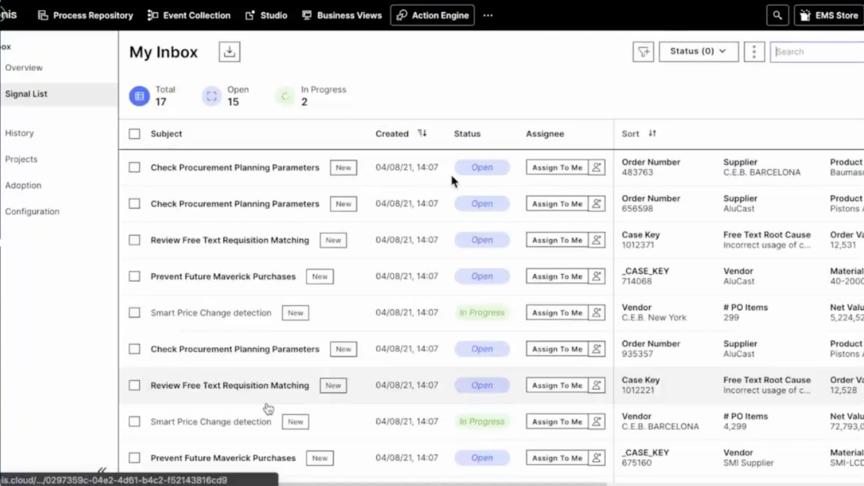Focus the Search input field
The height and width of the screenshot is (486, 864).
[817, 52]
